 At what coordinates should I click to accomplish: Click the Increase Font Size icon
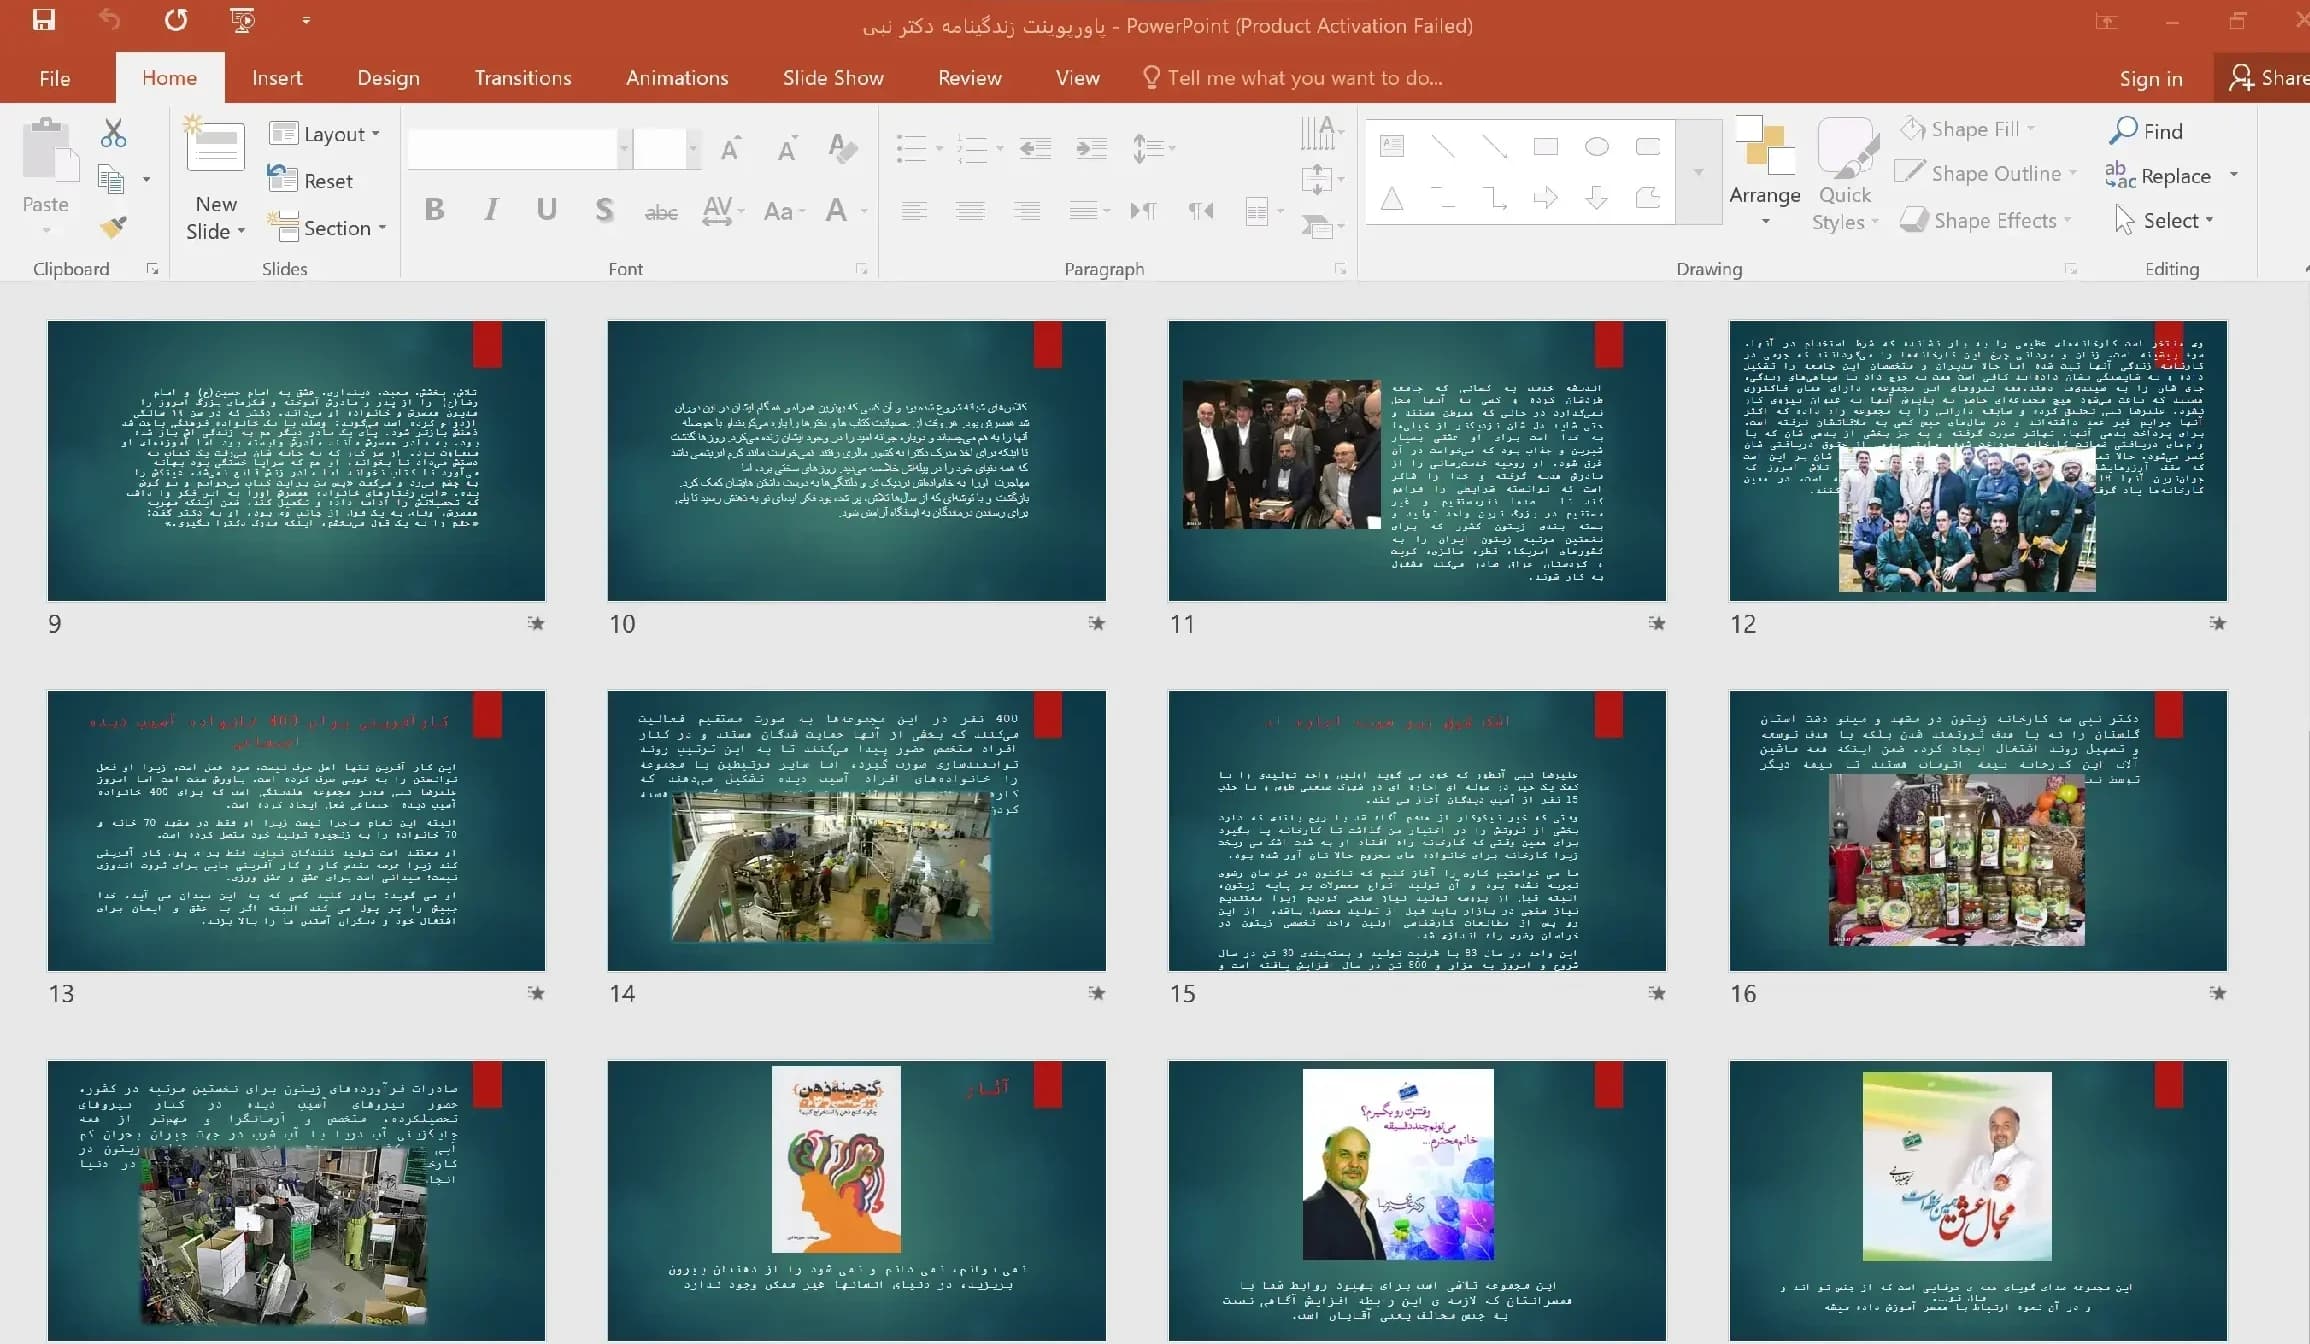click(x=731, y=149)
